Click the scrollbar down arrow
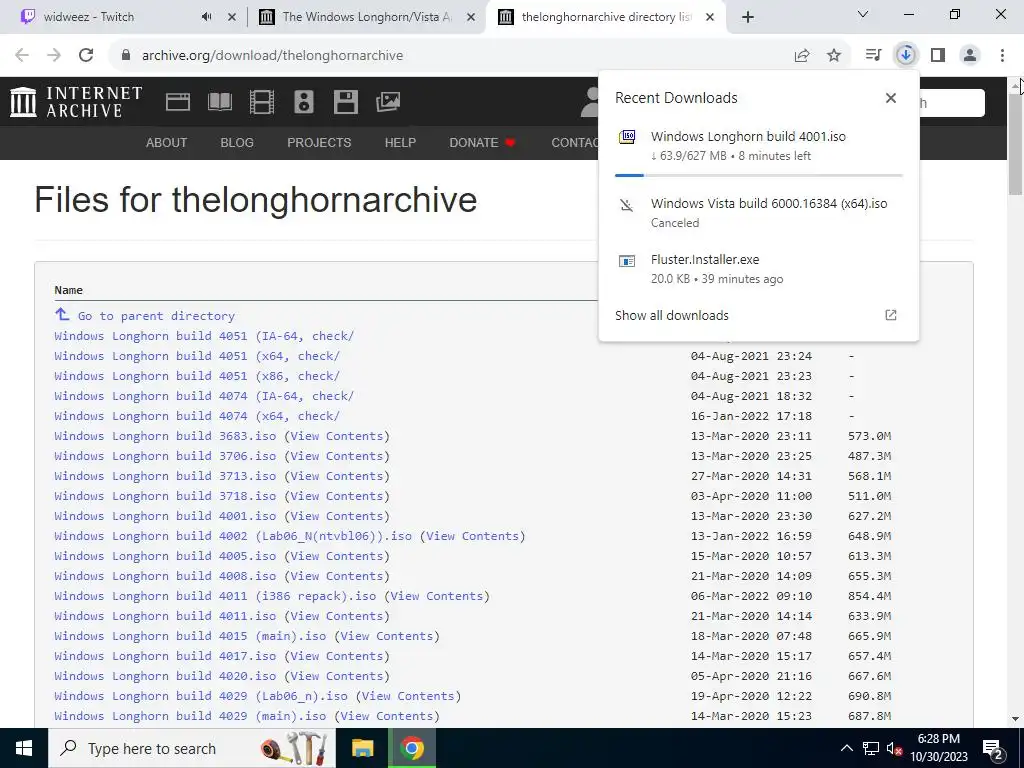Screen dimensions: 1024x768 pyautogui.click(x=1016, y=720)
